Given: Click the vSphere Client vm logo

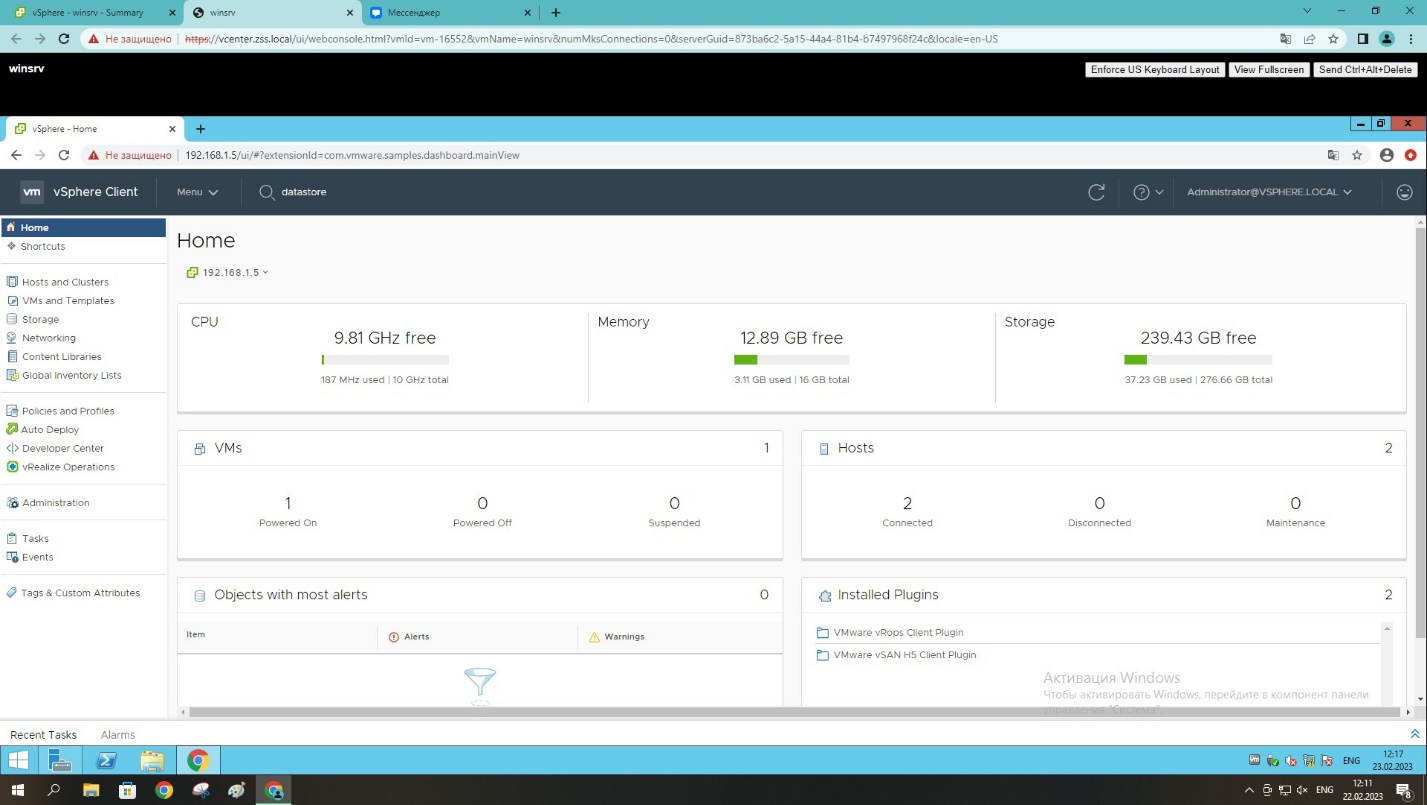Looking at the screenshot, I should [32, 192].
